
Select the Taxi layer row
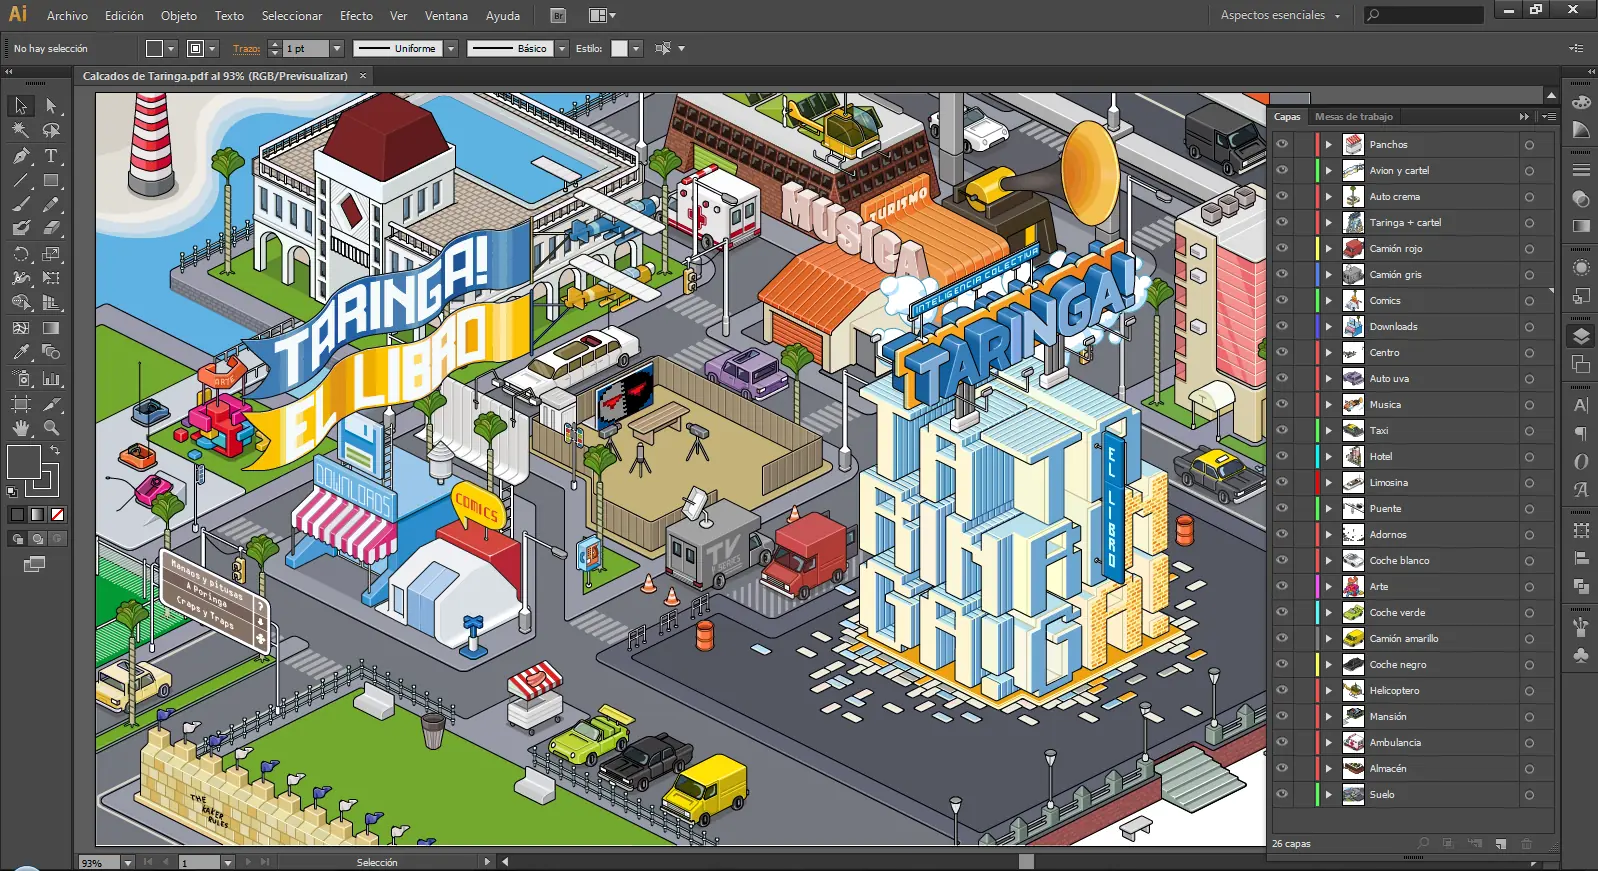click(1412, 431)
